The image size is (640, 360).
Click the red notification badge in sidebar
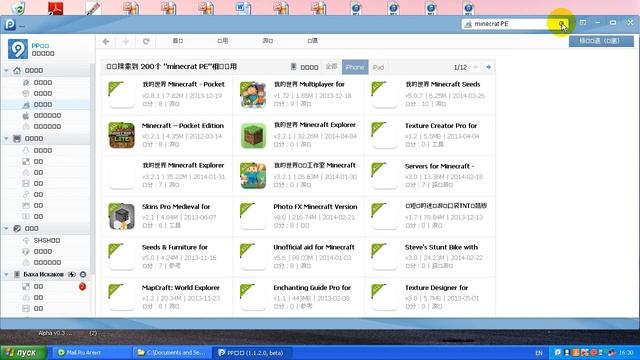coord(82,287)
